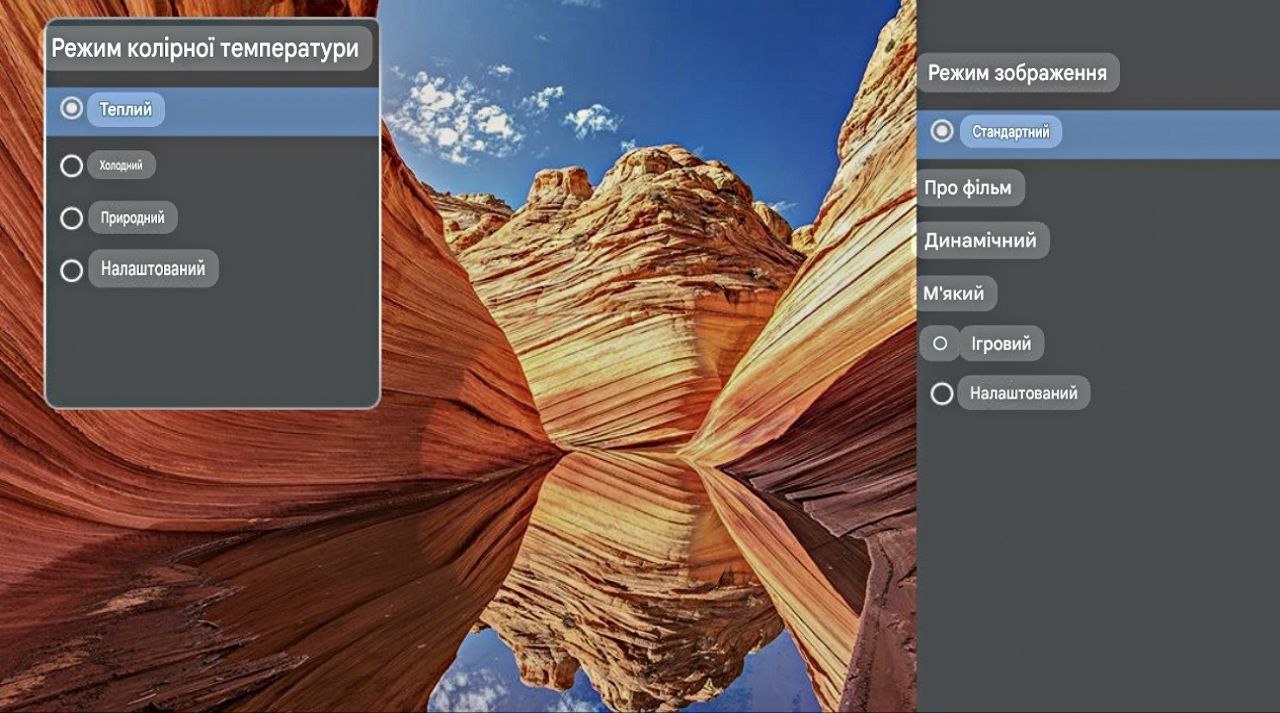Select the Налаштований color temperature radio button
1280x713 pixels.
[x=71, y=270]
